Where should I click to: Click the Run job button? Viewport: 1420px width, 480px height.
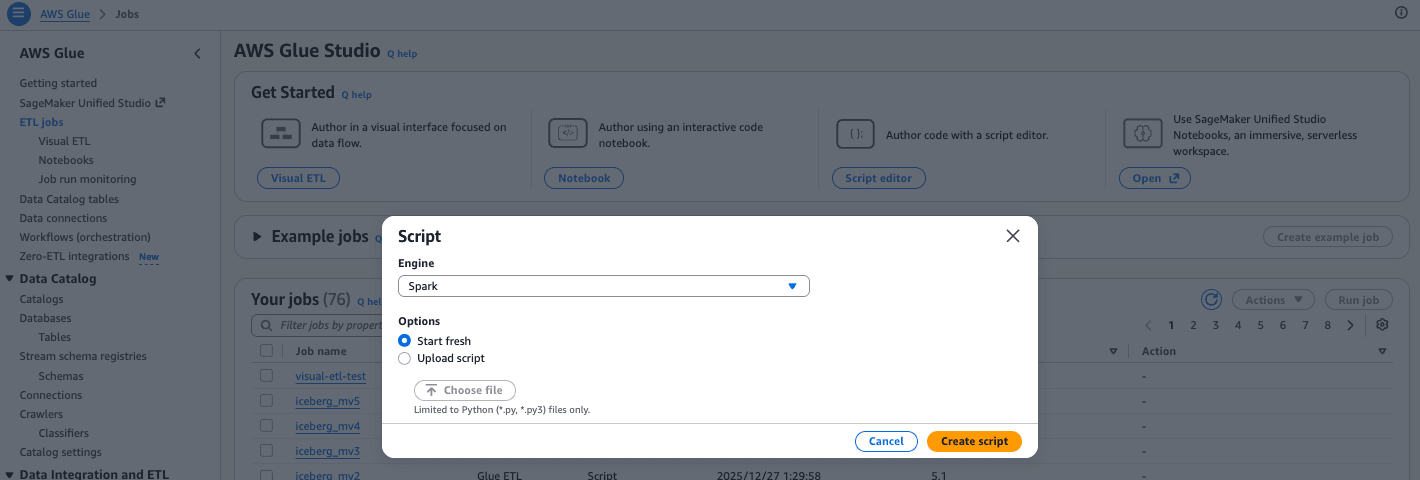coord(1358,300)
